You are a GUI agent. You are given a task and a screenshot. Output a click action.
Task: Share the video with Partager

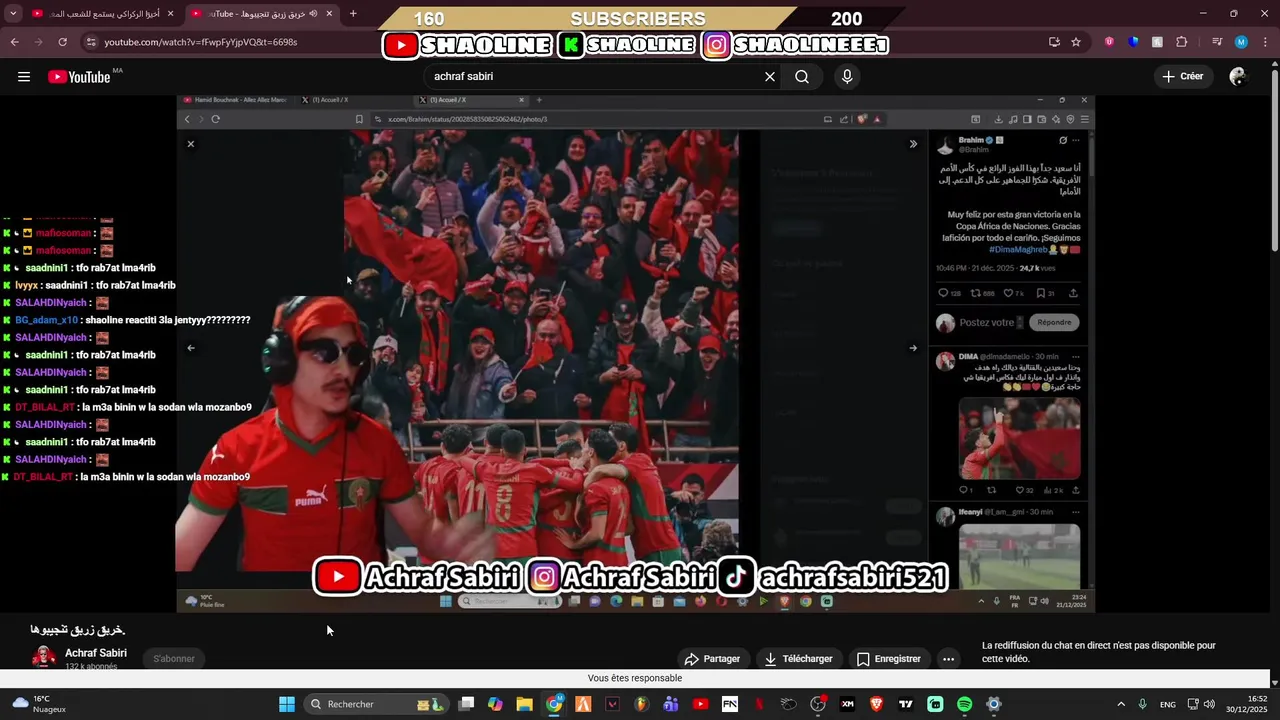point(712,659)
